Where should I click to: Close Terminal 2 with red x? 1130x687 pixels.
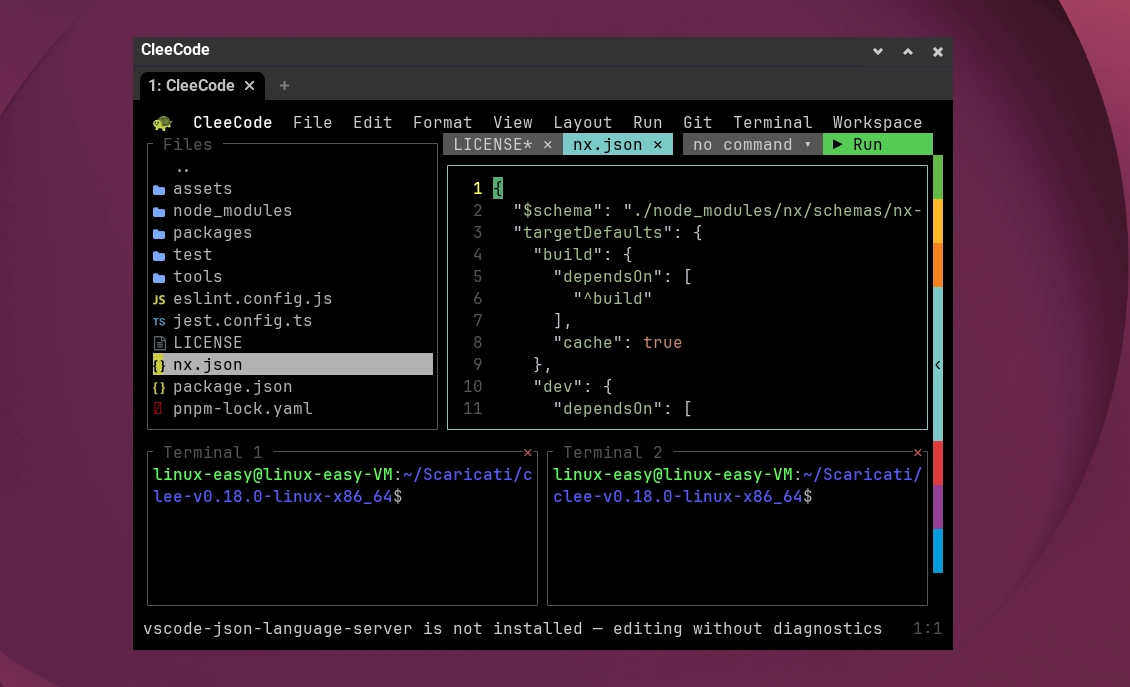coord(917,453)
